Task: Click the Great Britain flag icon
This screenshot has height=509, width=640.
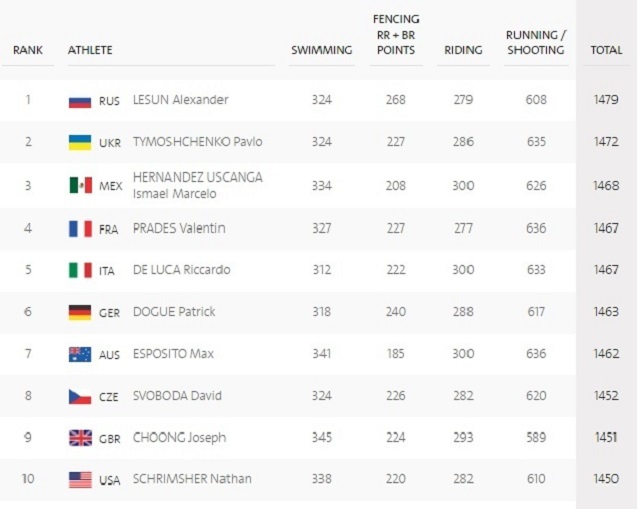Action: coord(80,438)
